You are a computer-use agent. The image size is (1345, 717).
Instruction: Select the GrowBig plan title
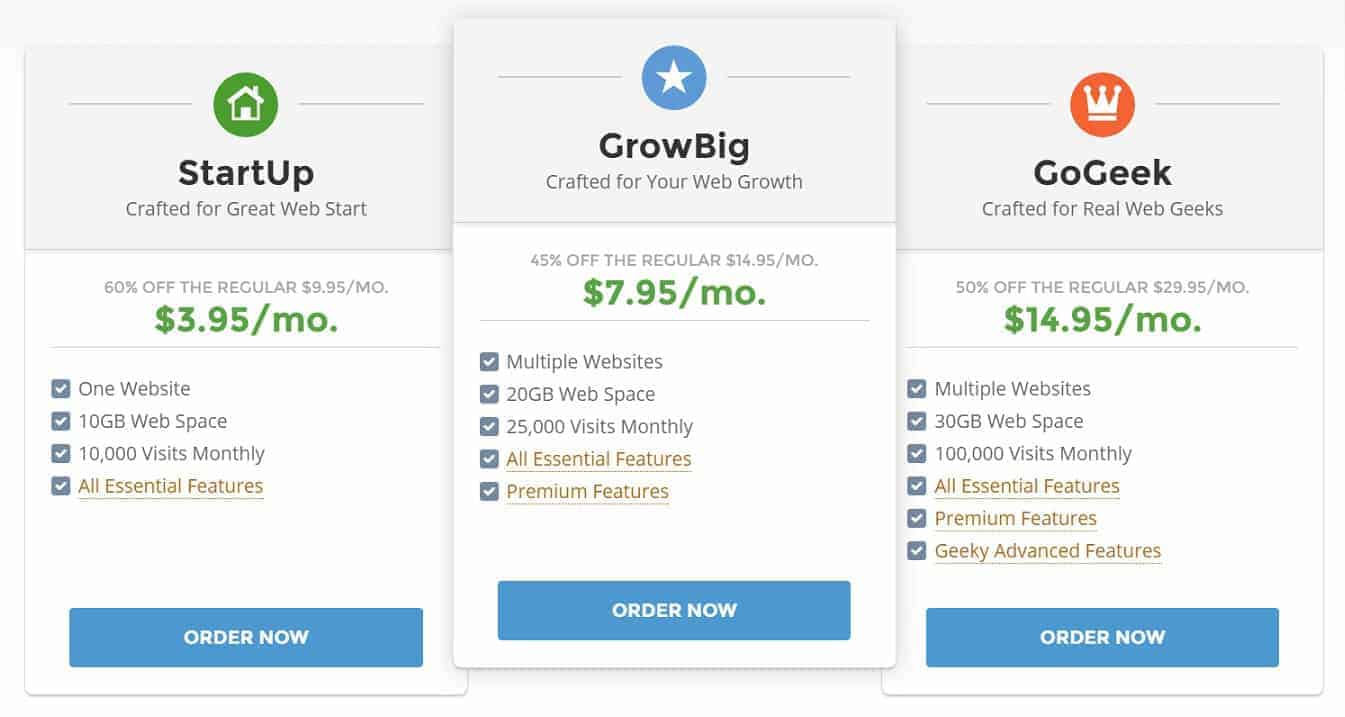pyautogui.click(x=674, y=147)
